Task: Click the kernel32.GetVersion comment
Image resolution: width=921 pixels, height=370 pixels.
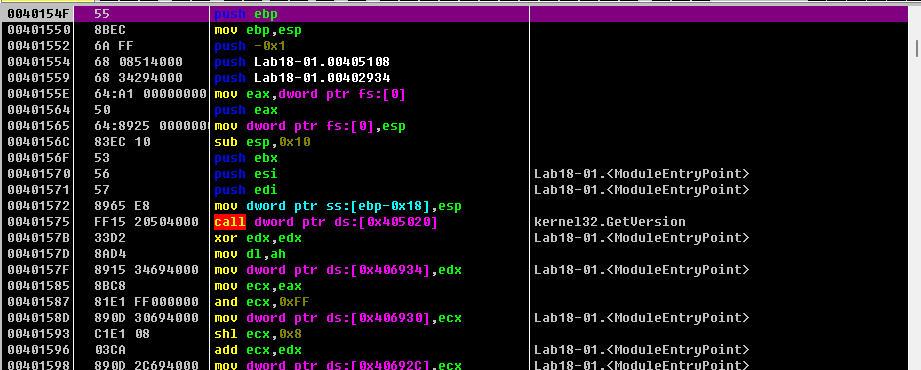Action: click(x=610, y=222)
